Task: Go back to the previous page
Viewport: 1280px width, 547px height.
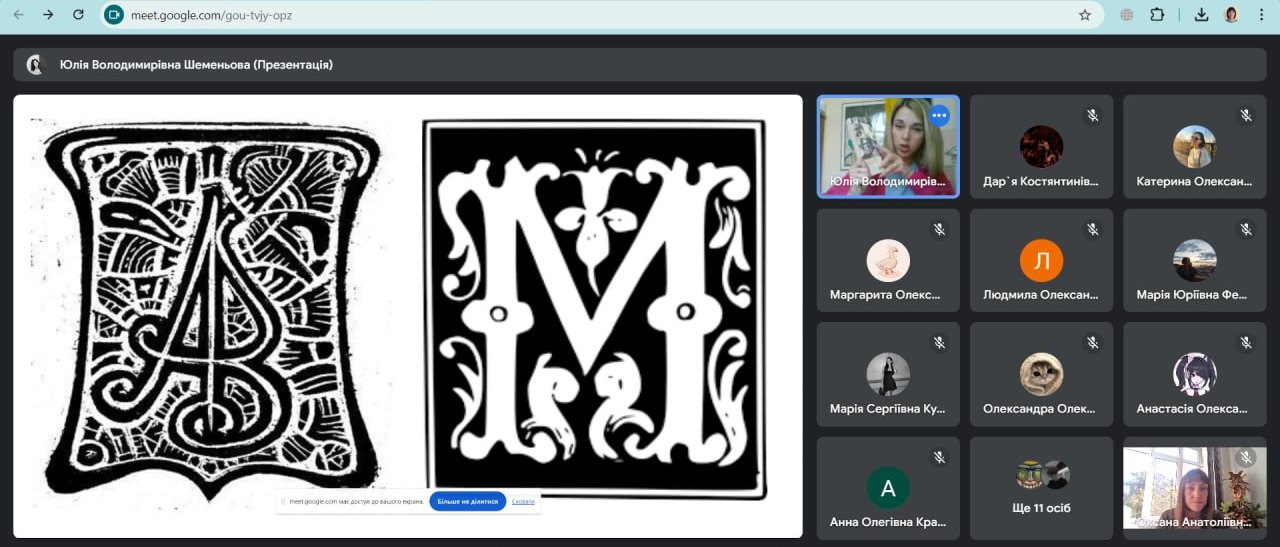Action: click(18, 15)
